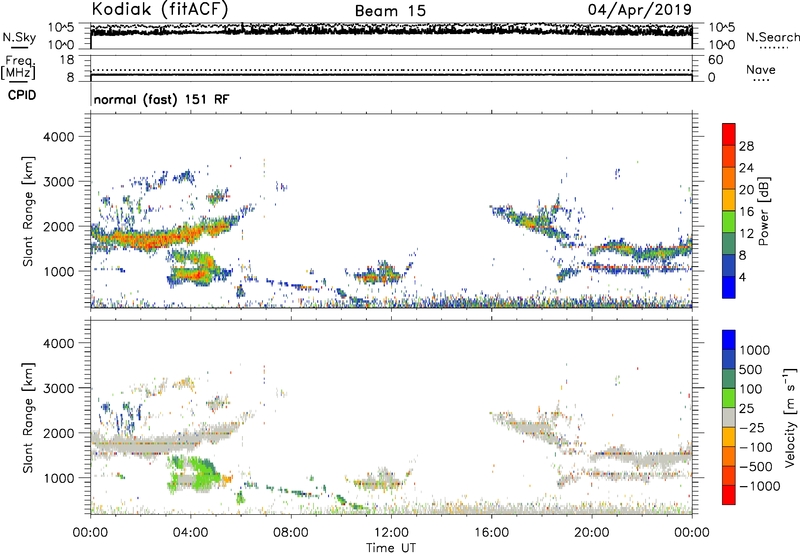800x554 pixels.
Task: Click the 'Kodiak (fitACF)' title text
Action: pyautogui.click(x=160, y=9)
